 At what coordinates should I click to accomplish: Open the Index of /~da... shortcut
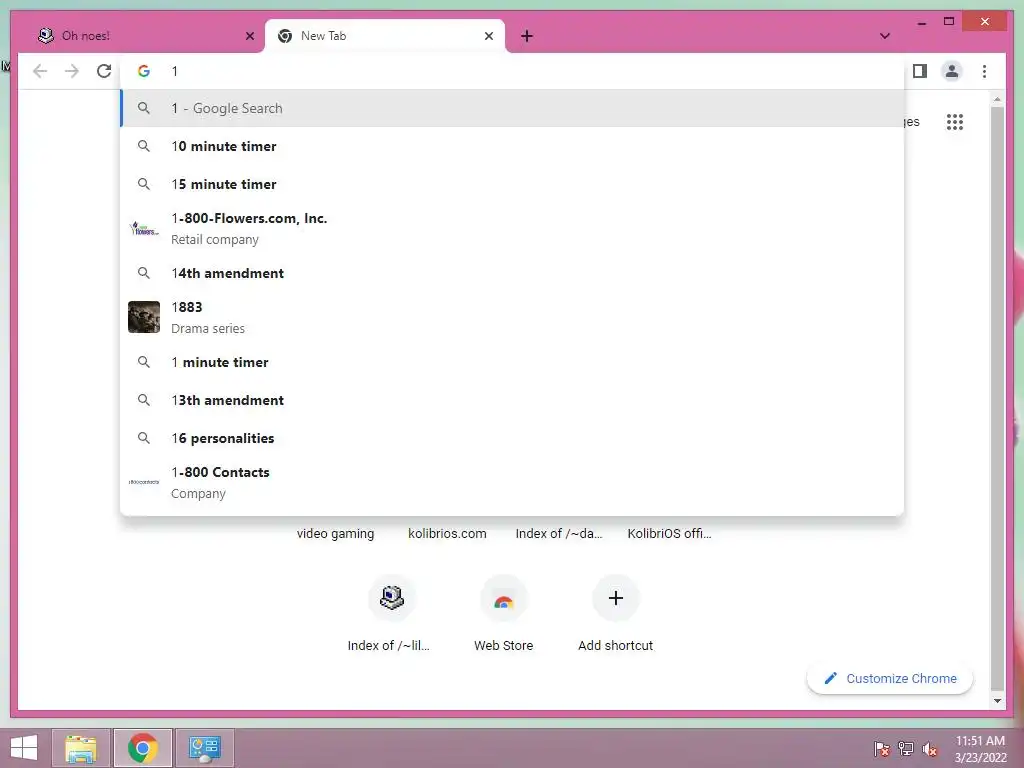click(x=559, y=534)
